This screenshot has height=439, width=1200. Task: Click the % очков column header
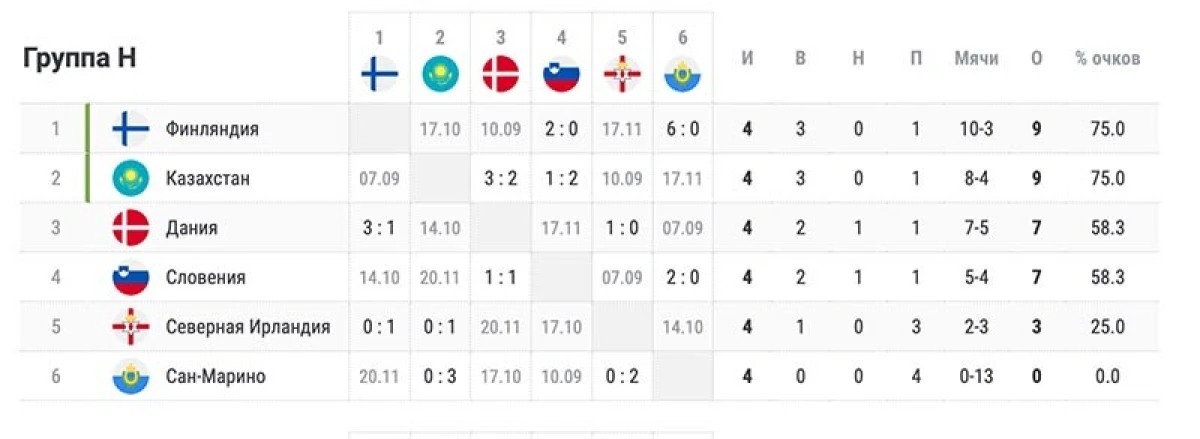(1107, 59)
